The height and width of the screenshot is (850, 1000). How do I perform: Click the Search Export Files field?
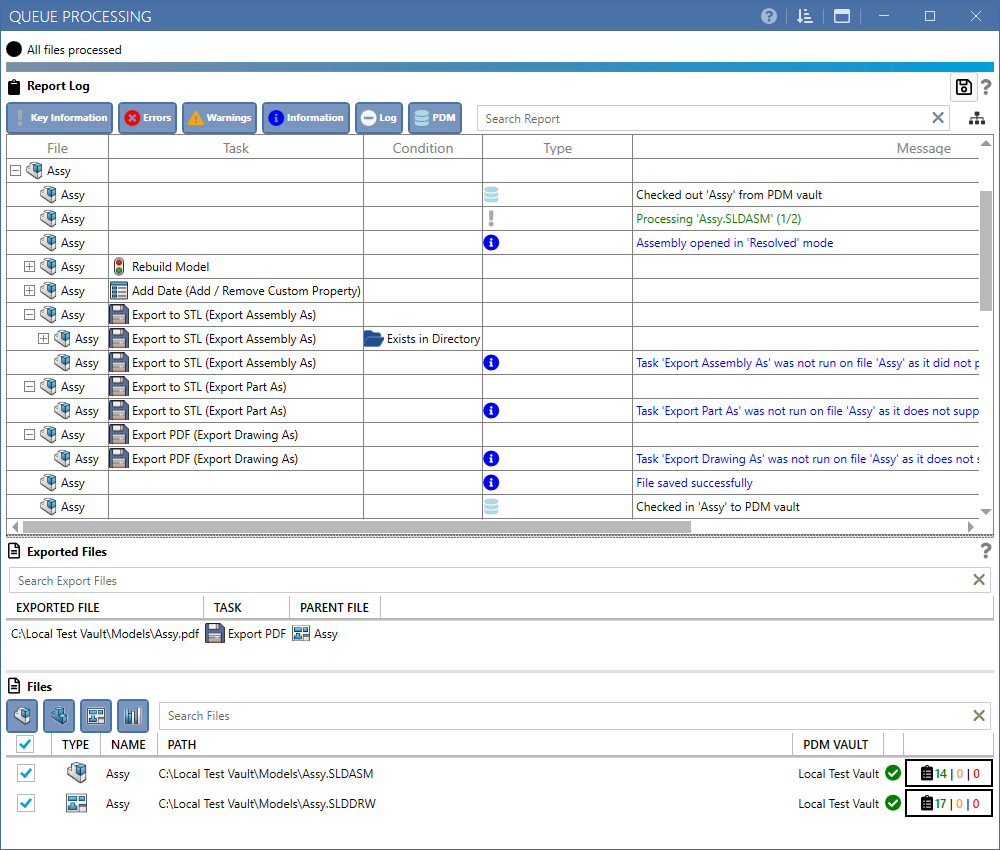(491, 581)
